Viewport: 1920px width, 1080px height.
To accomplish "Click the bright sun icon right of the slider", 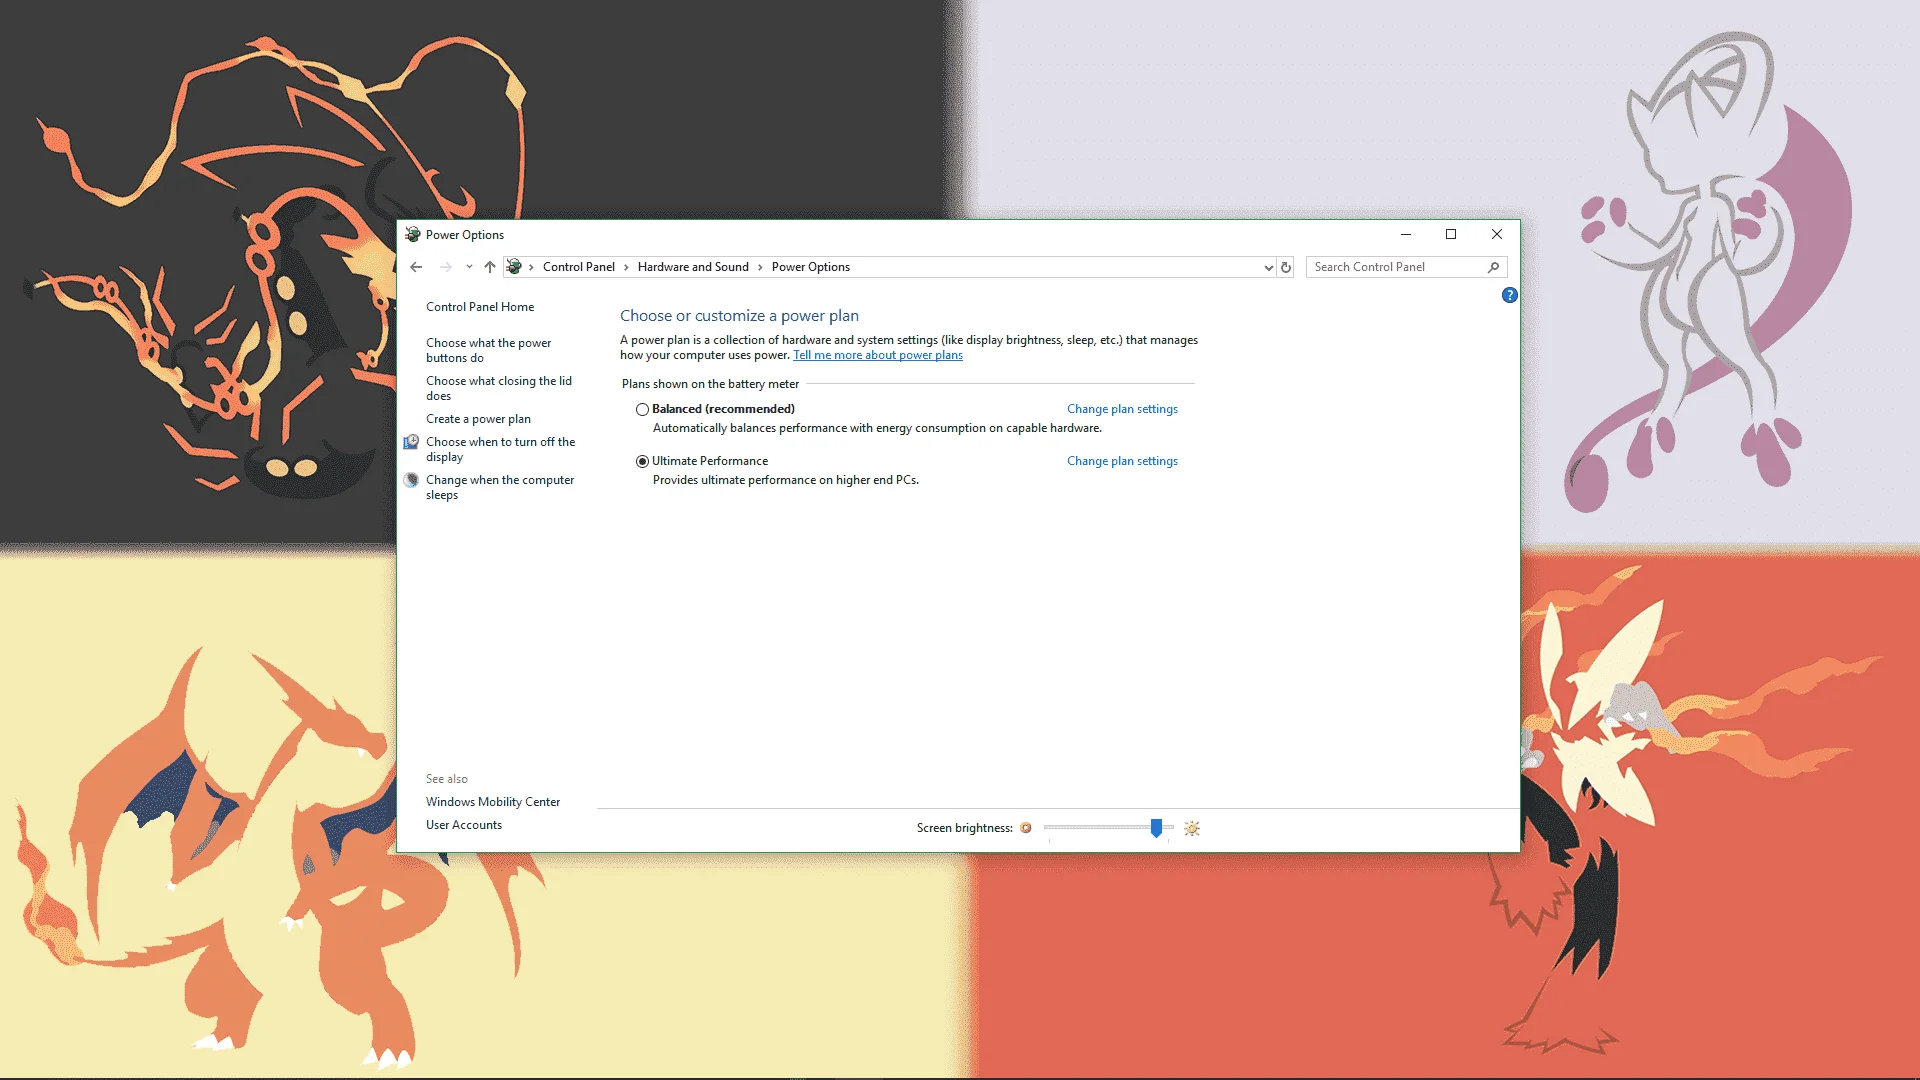I will point(1192,828).
